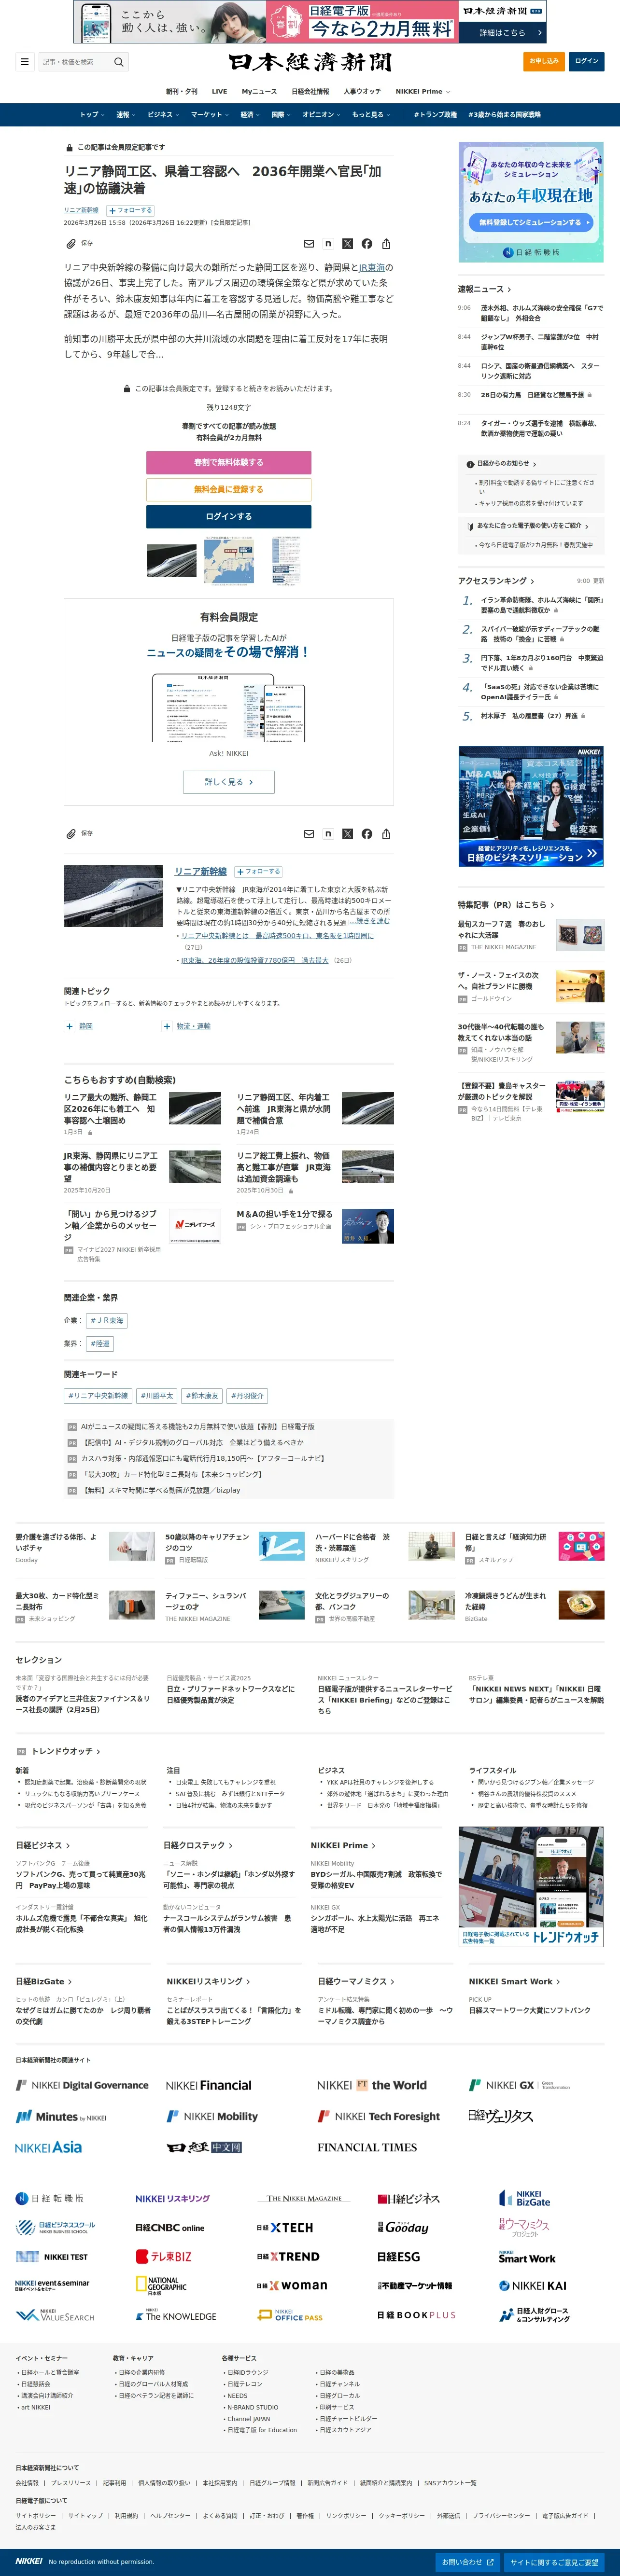Save article with bottom clip icon
This screenshot has width=620, height=2576.
point(71,833)
